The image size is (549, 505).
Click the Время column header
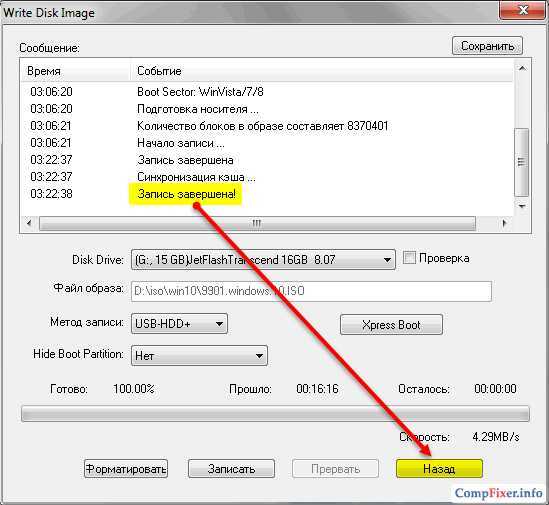76,71
